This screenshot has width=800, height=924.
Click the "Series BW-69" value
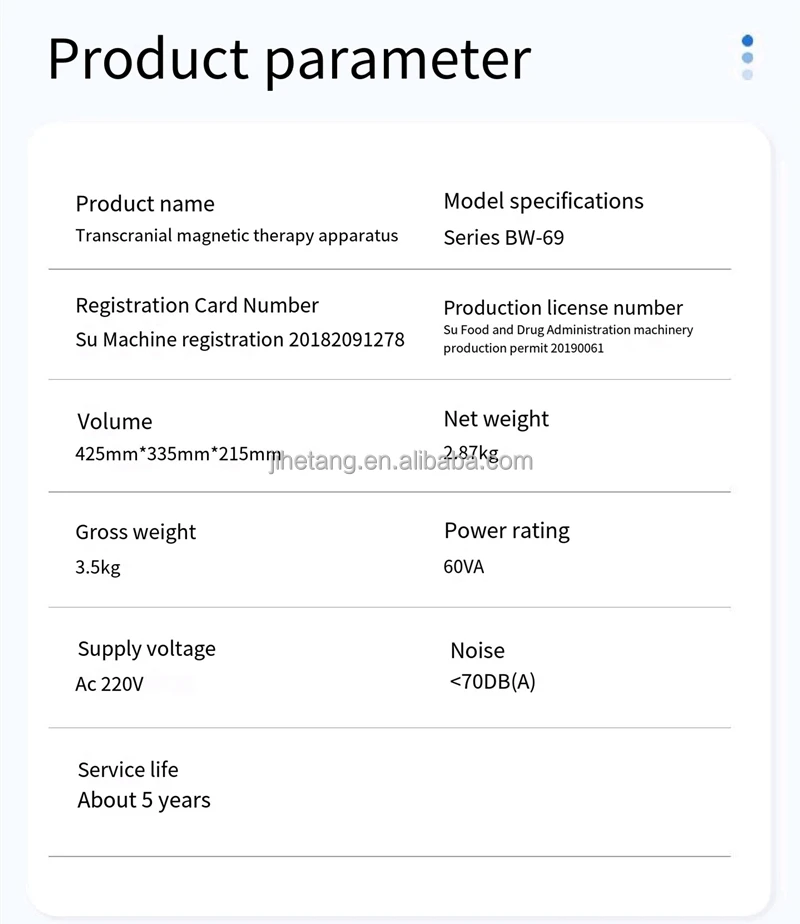[504, 238]
